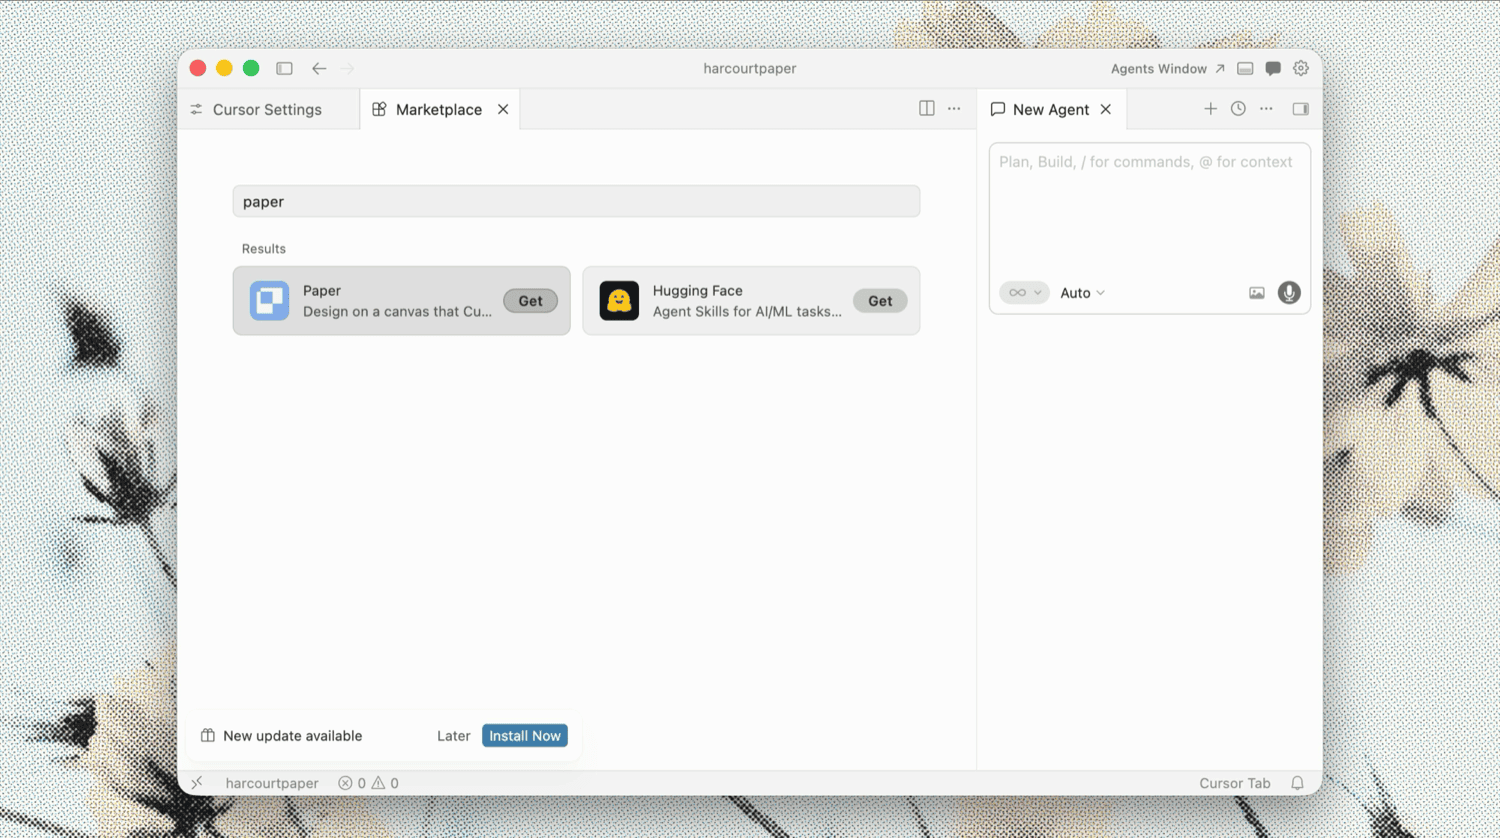1500x838 pixels.
Task: Go forward with the right arrow
Action: (347, 68)
